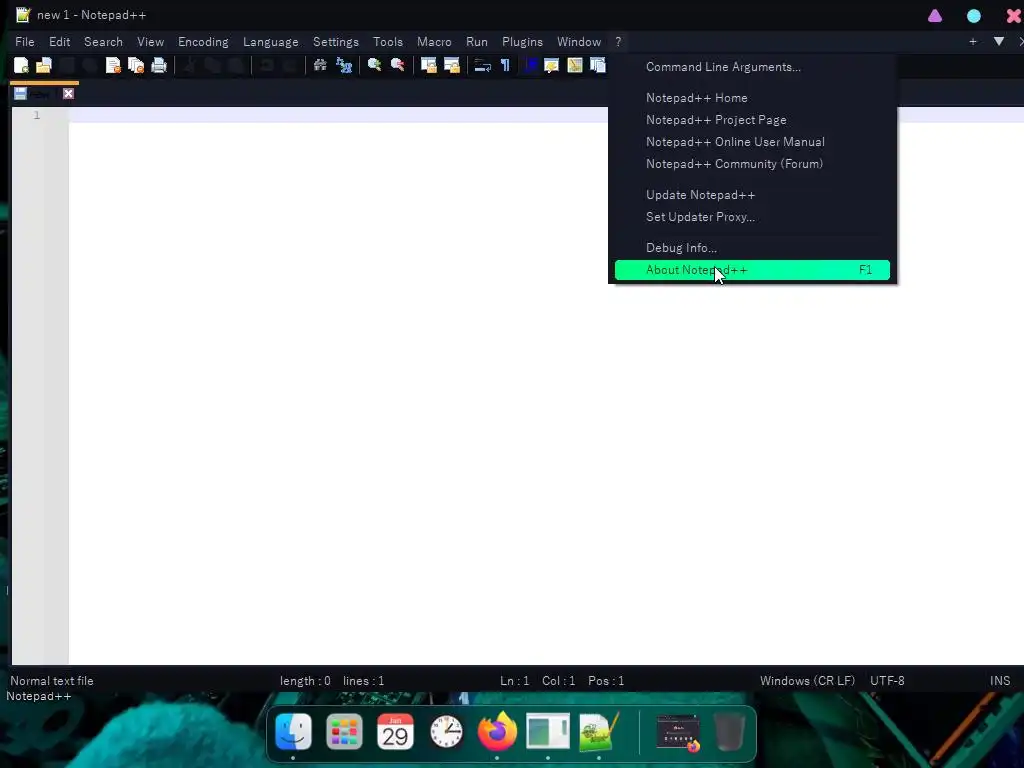Click the plus button right of menu bar
The image size is (1024, 768).
[972, 41]
